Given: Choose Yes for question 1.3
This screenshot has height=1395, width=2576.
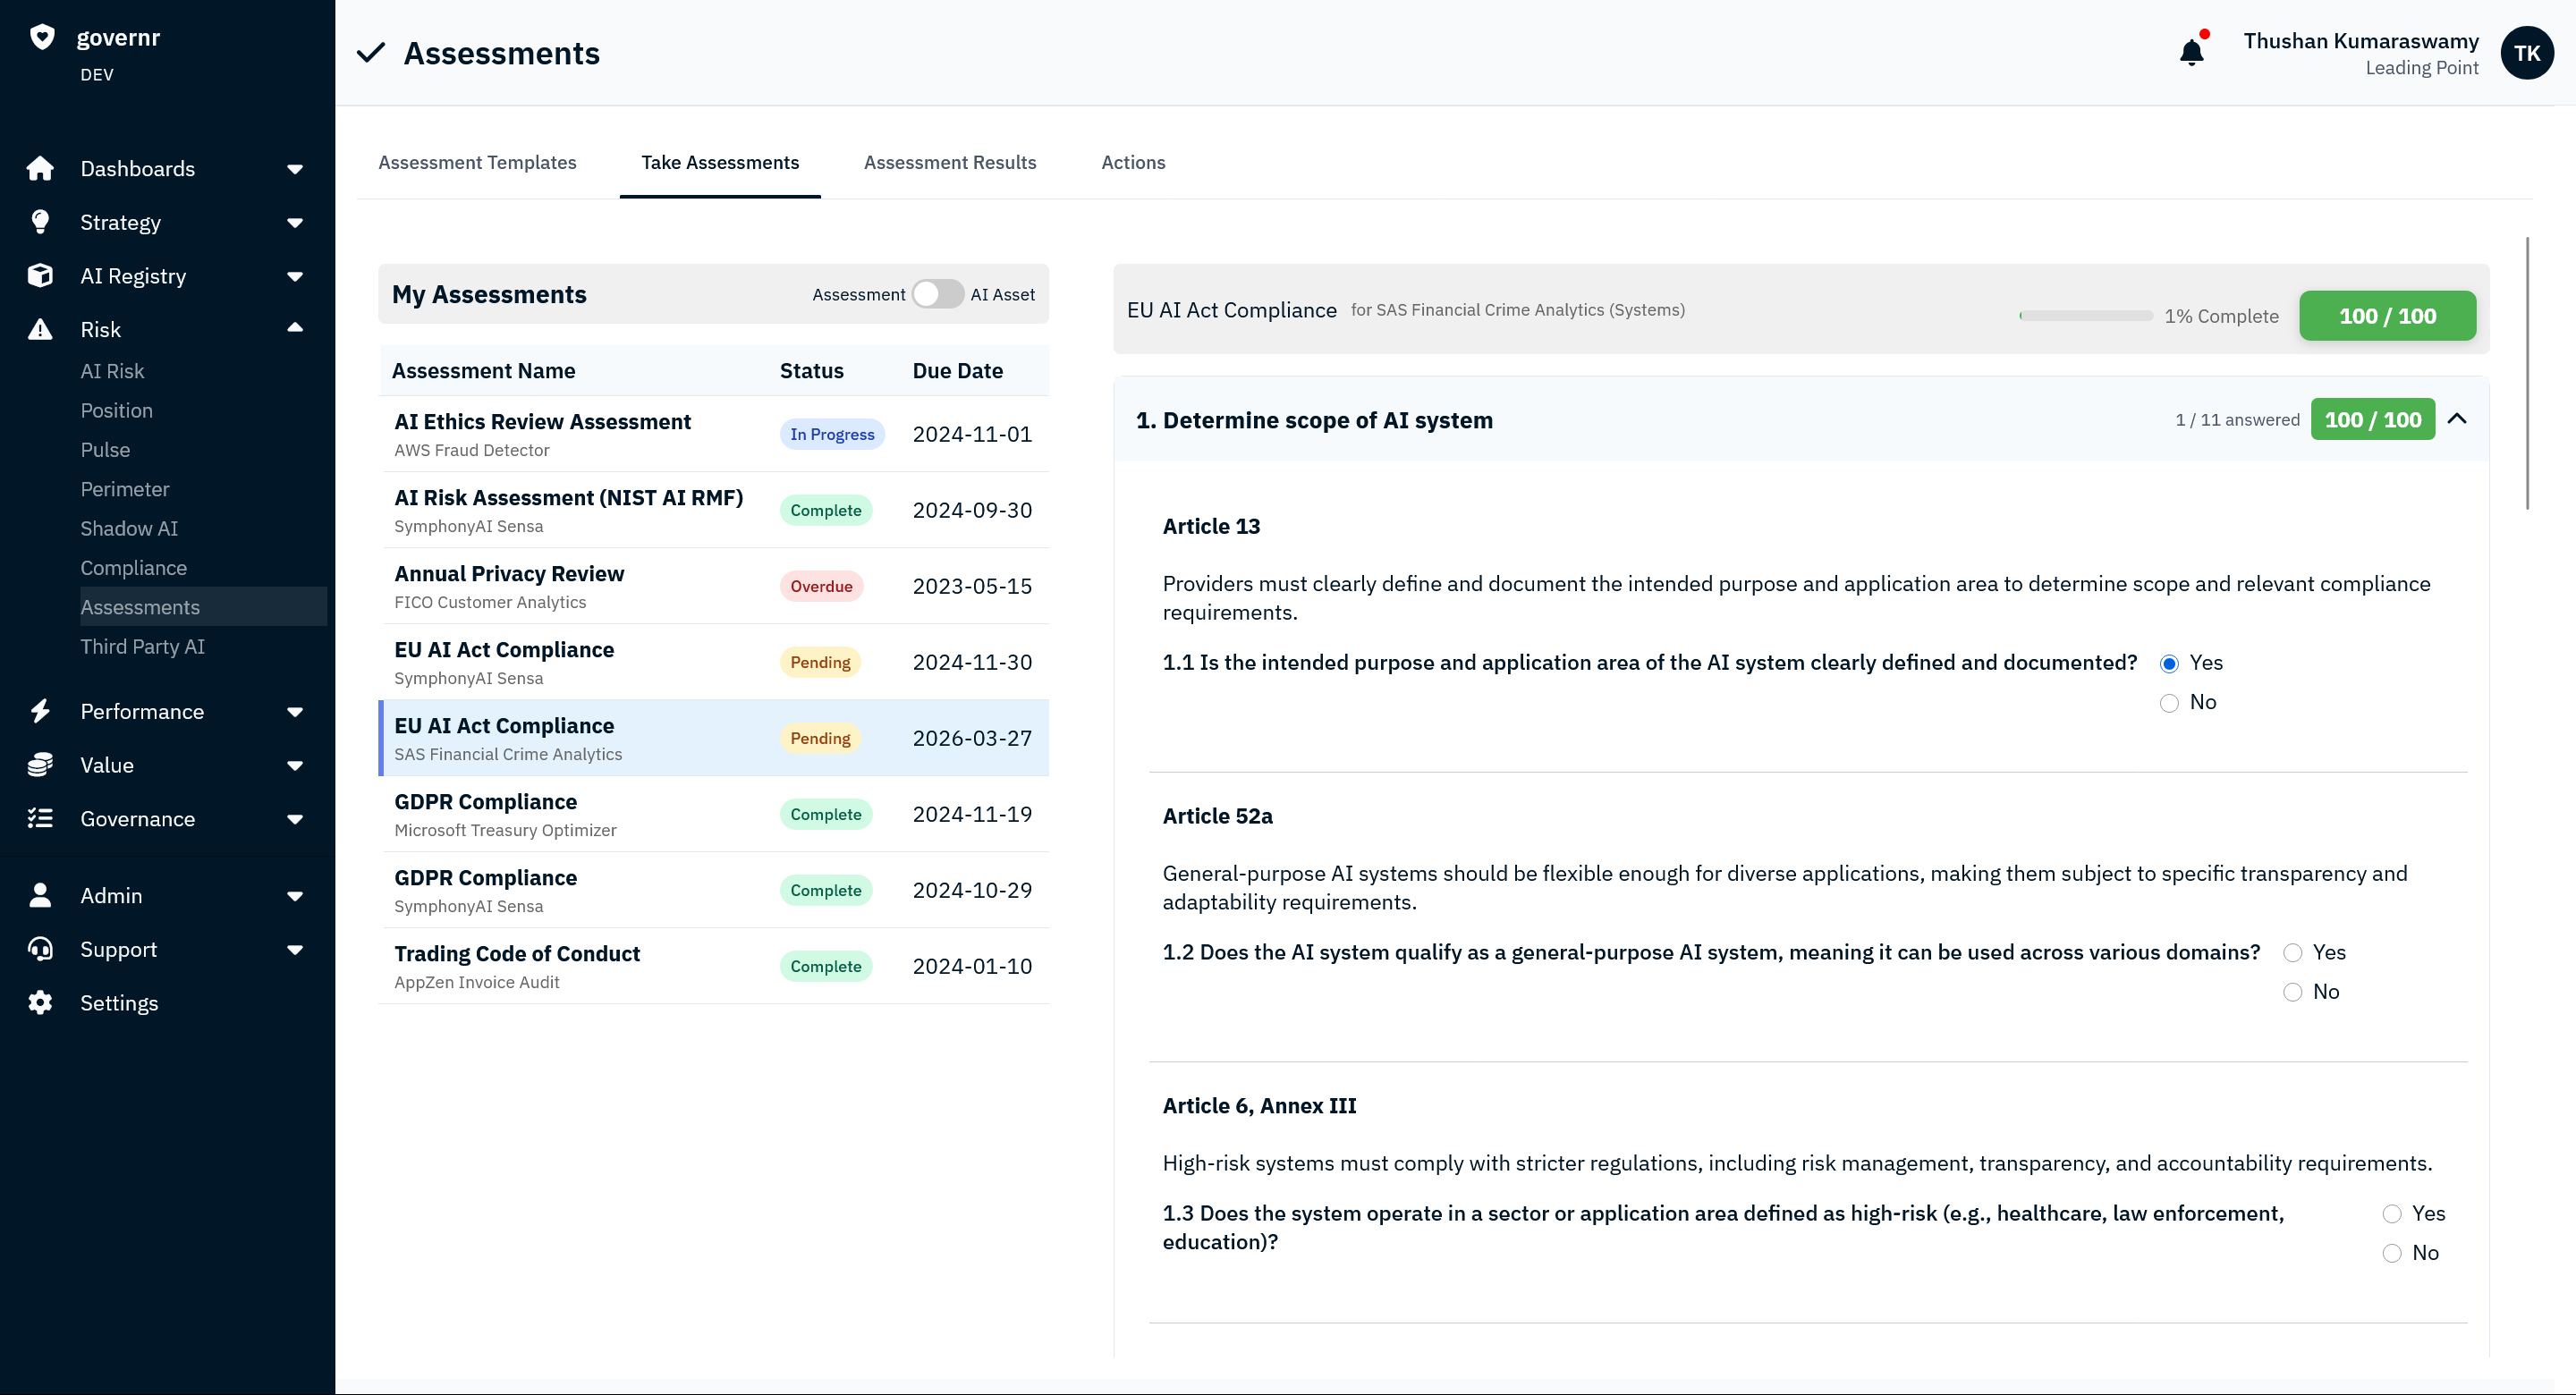Looking at the screenshot, I should pos(2391,1214).
